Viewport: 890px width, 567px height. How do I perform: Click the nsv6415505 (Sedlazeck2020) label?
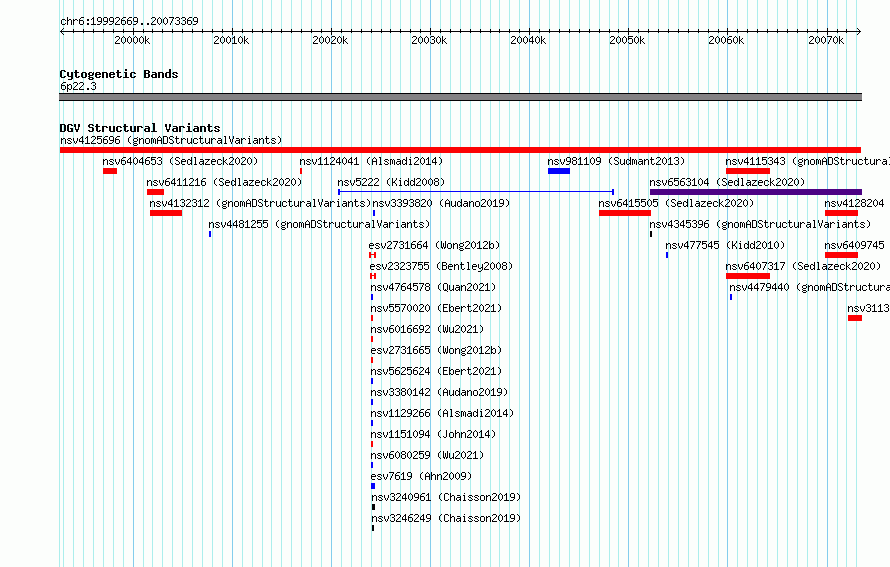click(676, 203)
